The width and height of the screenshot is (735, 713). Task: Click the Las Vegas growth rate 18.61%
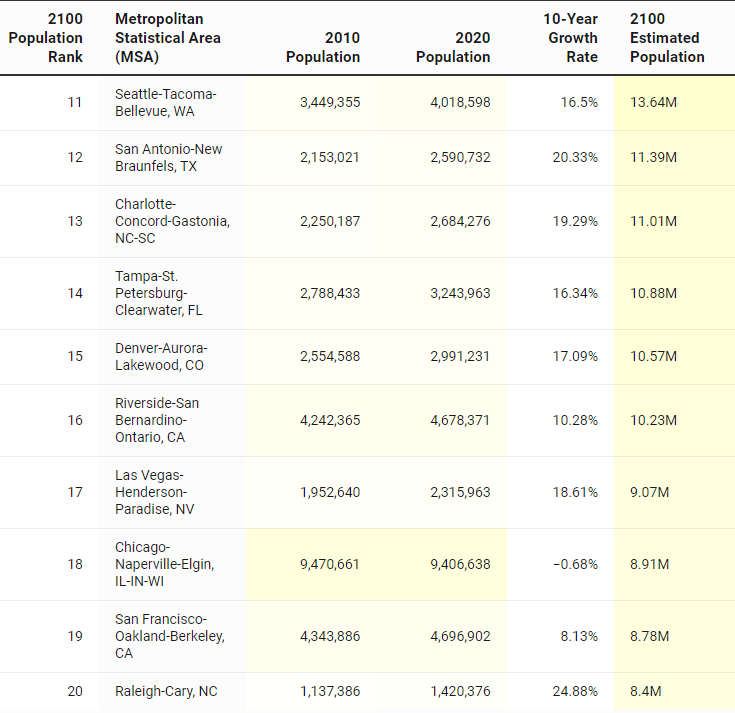(576, 493)
